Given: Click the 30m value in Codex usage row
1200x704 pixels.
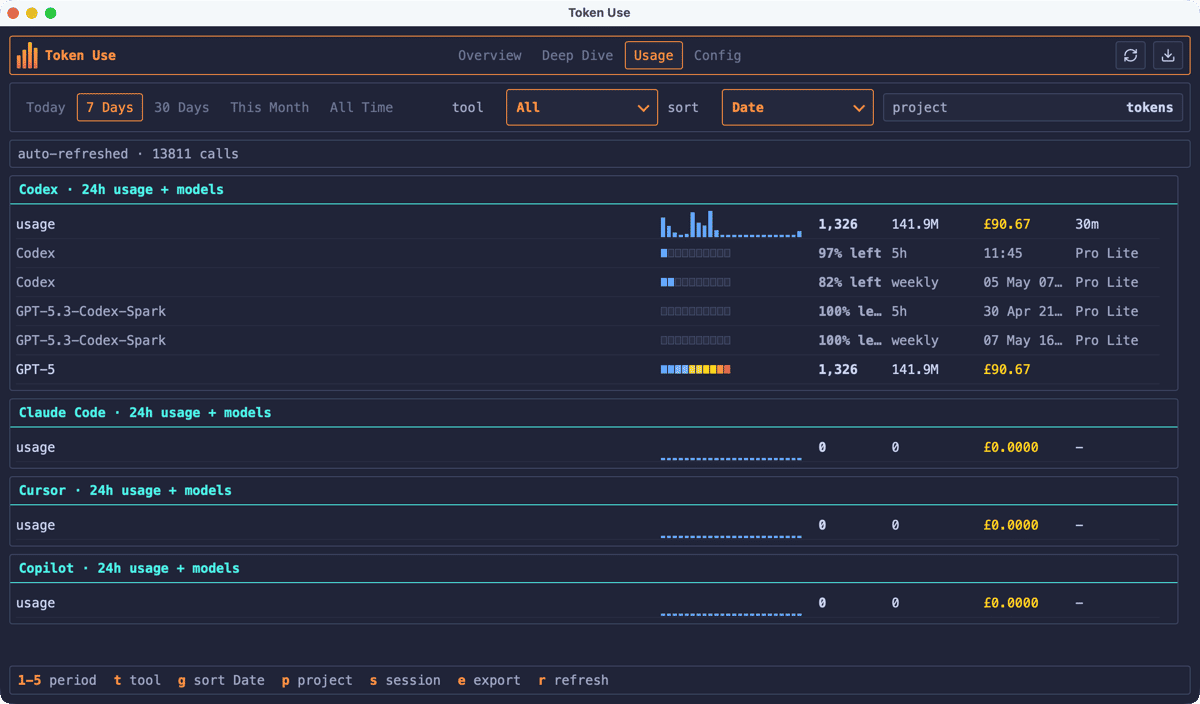Looking at the screenshot, I should [x=1087, y=224].
